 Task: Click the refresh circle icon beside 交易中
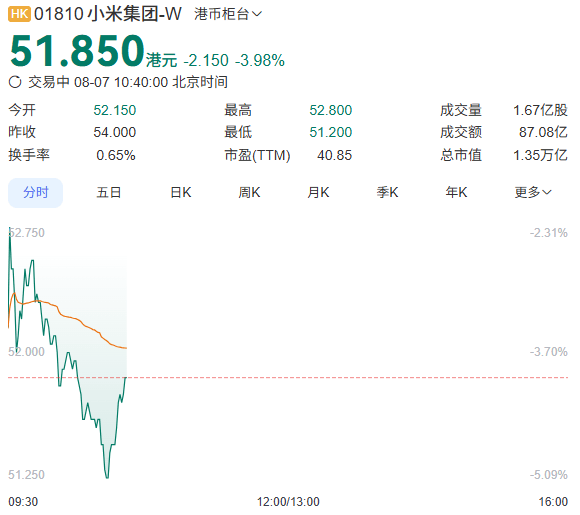15,82
